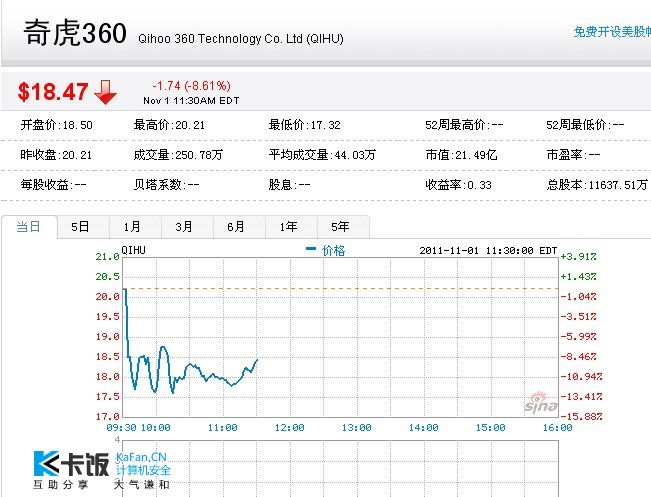
Task: Click the 最低价:17.32 value
Action: click(304, 125)
